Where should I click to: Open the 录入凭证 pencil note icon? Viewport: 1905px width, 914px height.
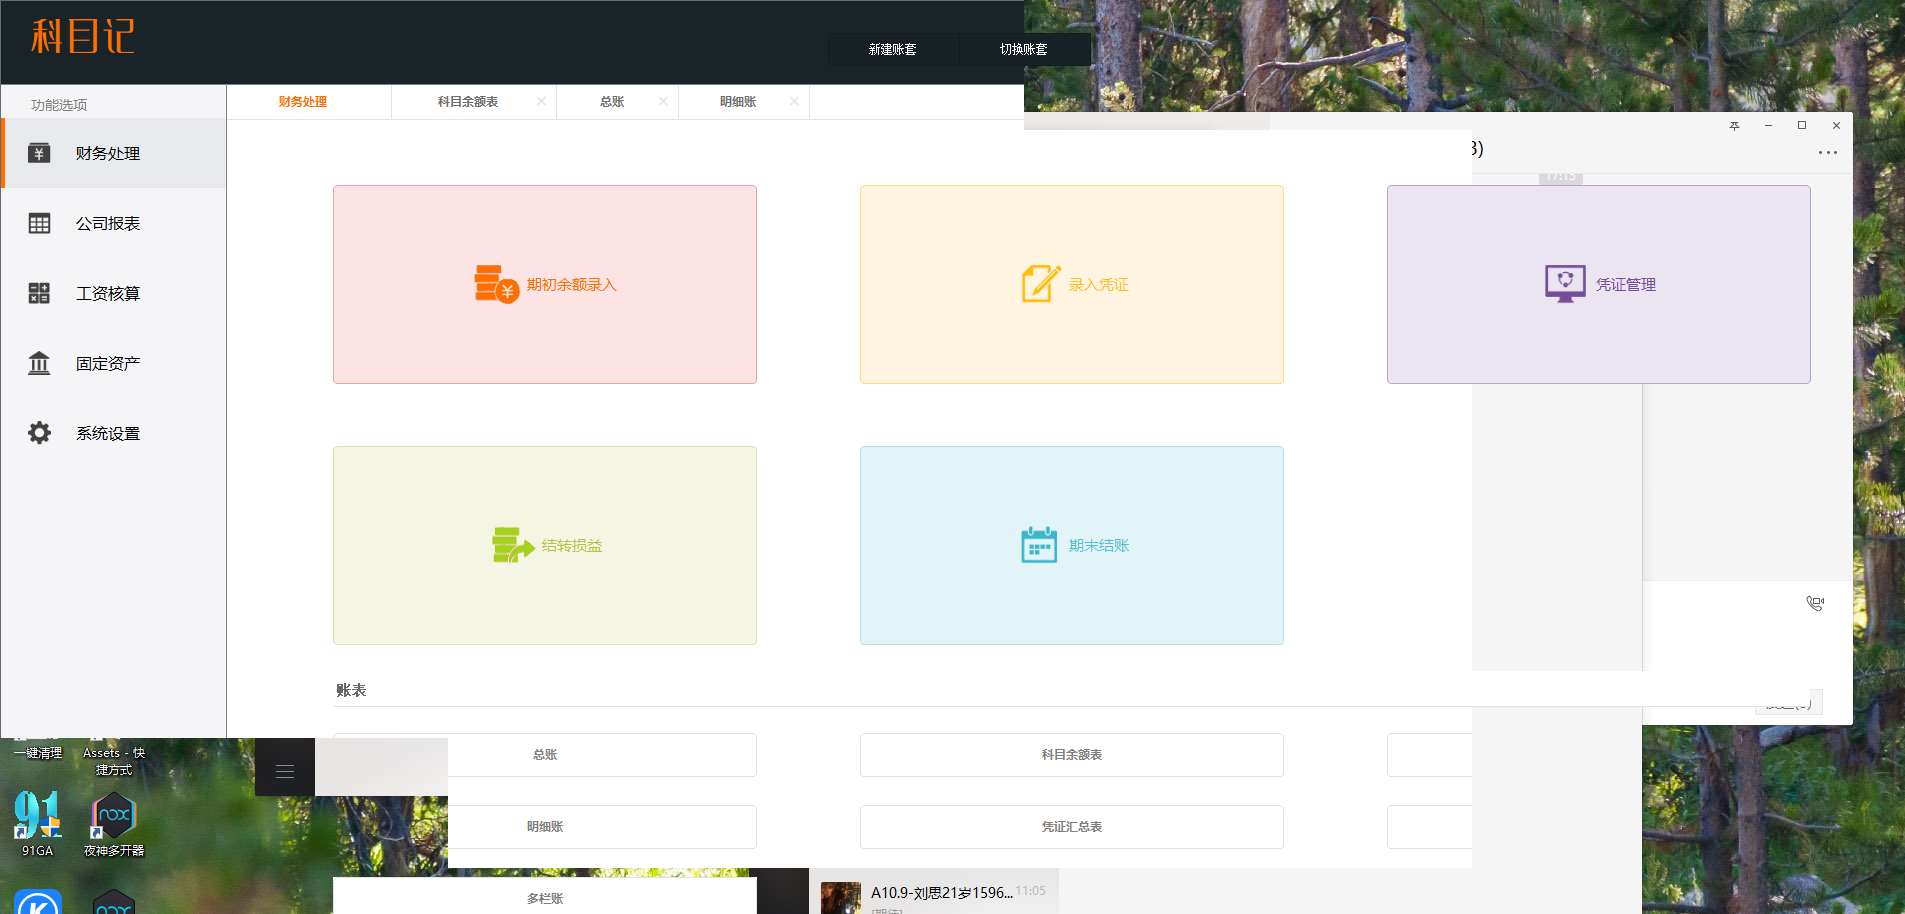1040,284
